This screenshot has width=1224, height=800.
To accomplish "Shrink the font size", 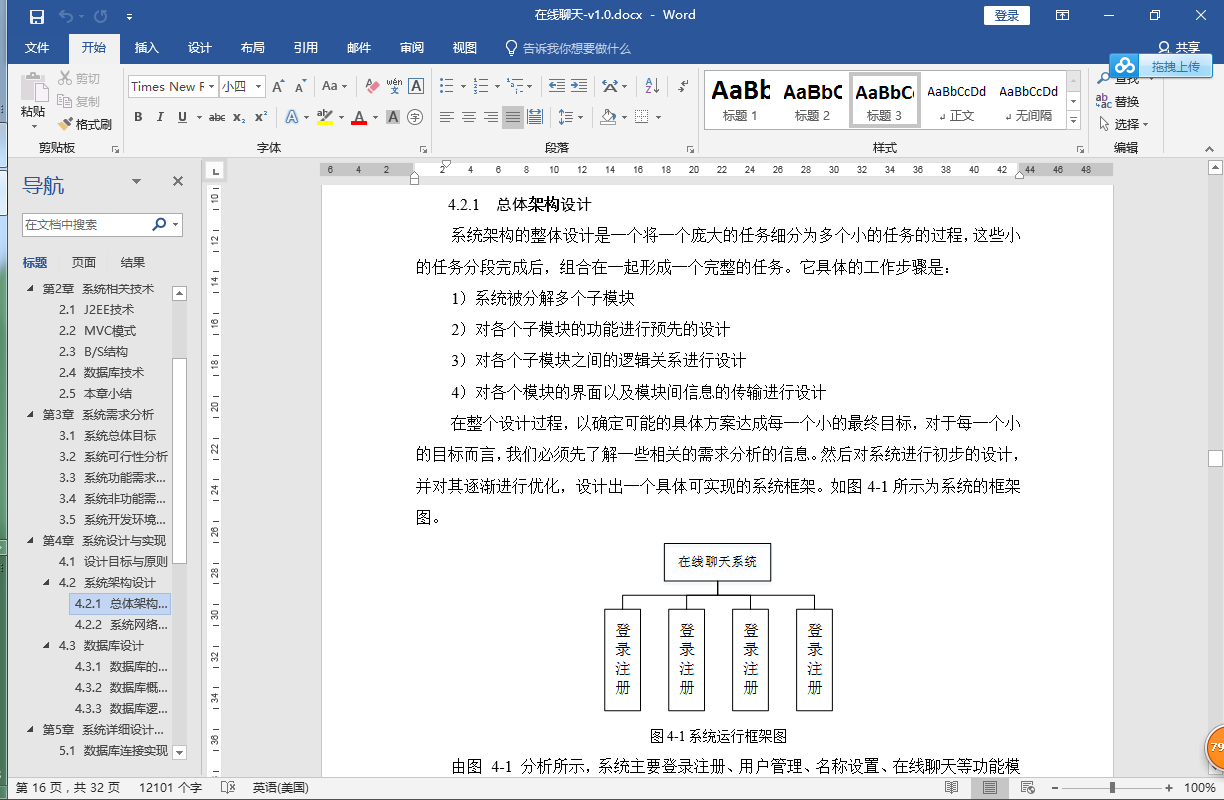I will [x=301, y=87].
